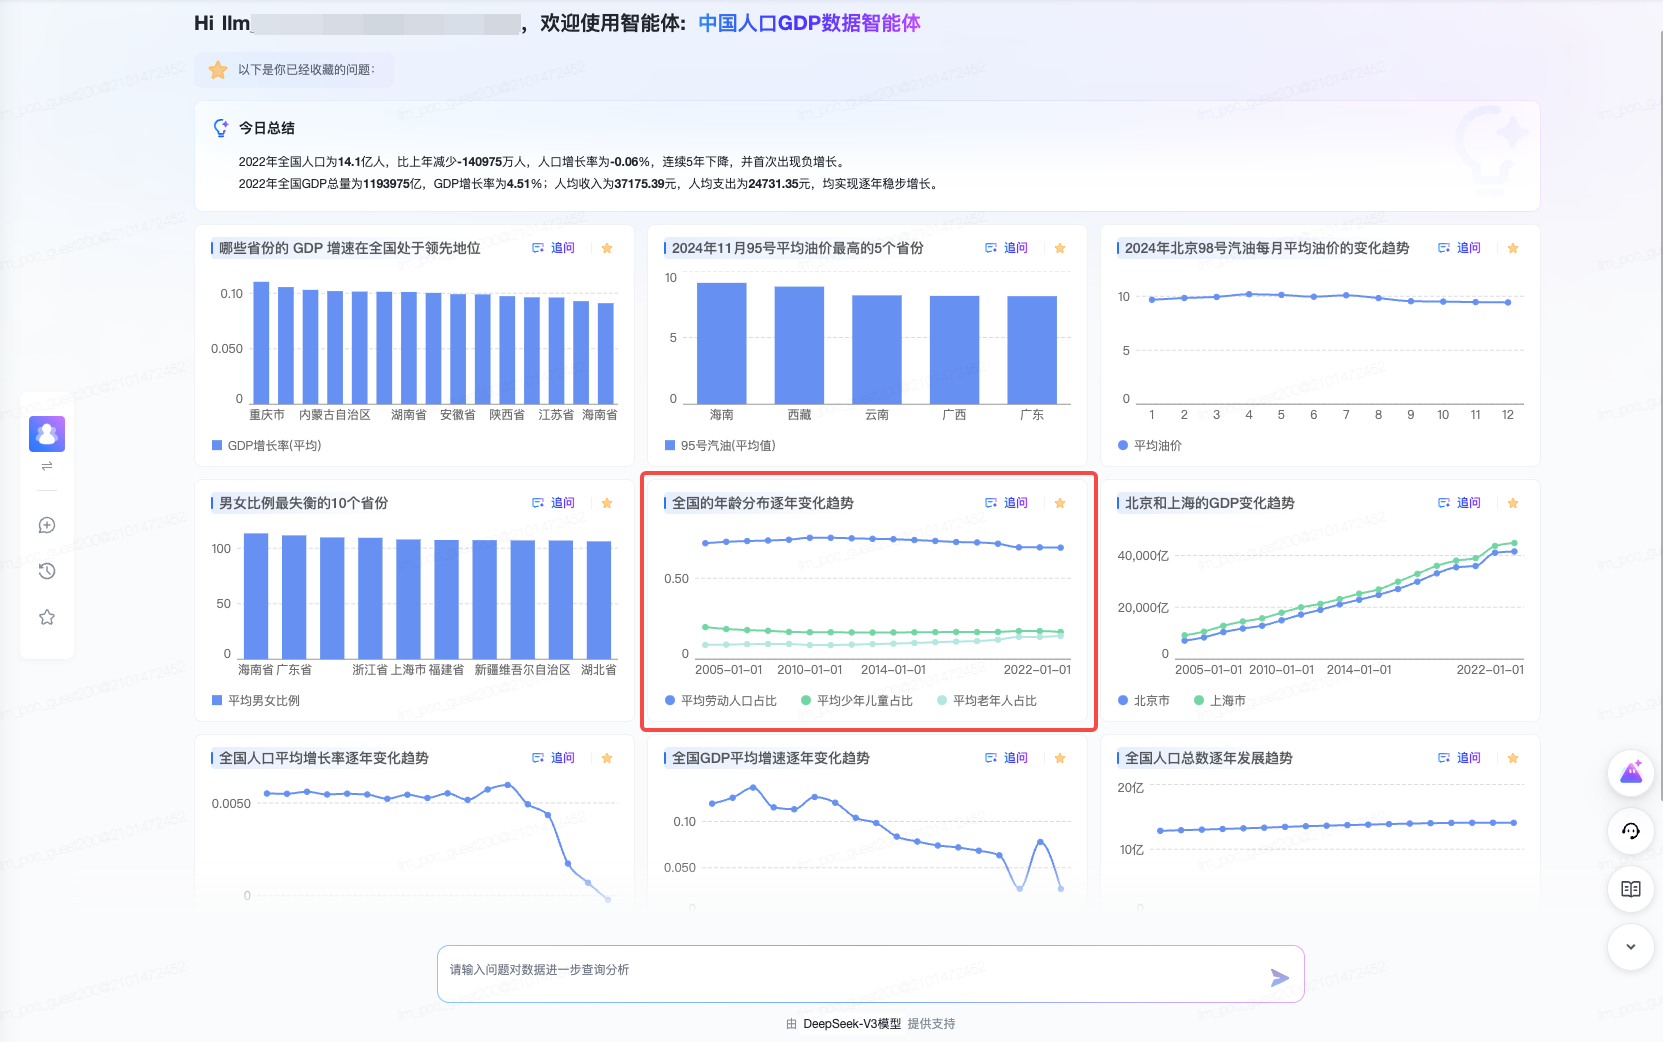Click card title 男女比例最失衡的10个省份
Image resolution: width=1663 pixels, height=1042 pixels.
point(304,503)
